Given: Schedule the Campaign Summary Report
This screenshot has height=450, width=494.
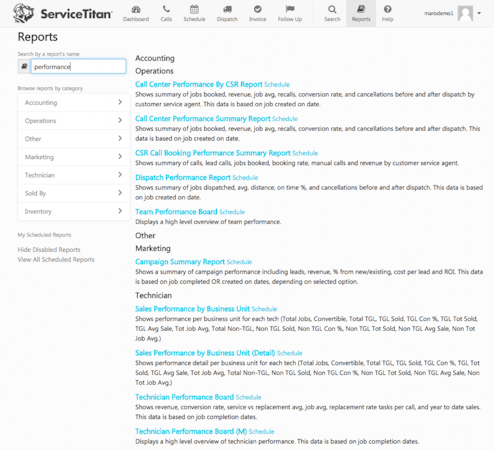Looking at the screenshot, I should coord(239,262).
